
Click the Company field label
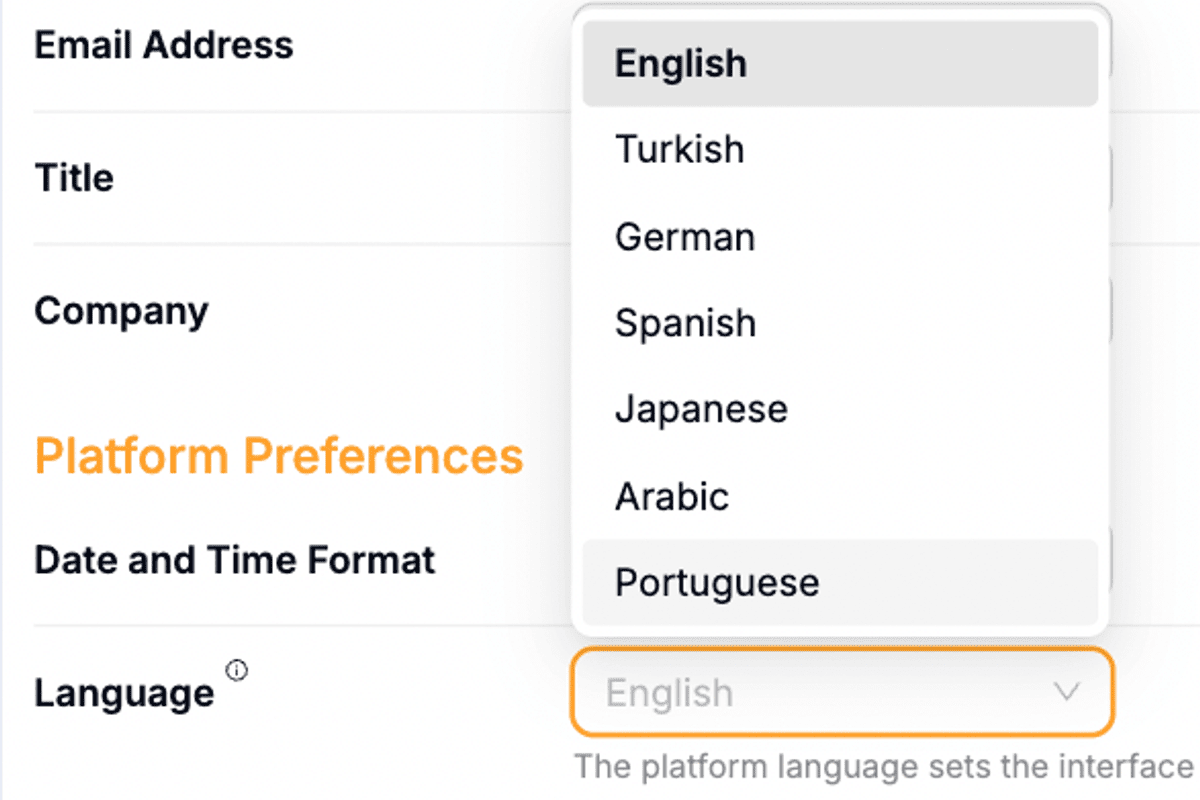coord(120,311)
